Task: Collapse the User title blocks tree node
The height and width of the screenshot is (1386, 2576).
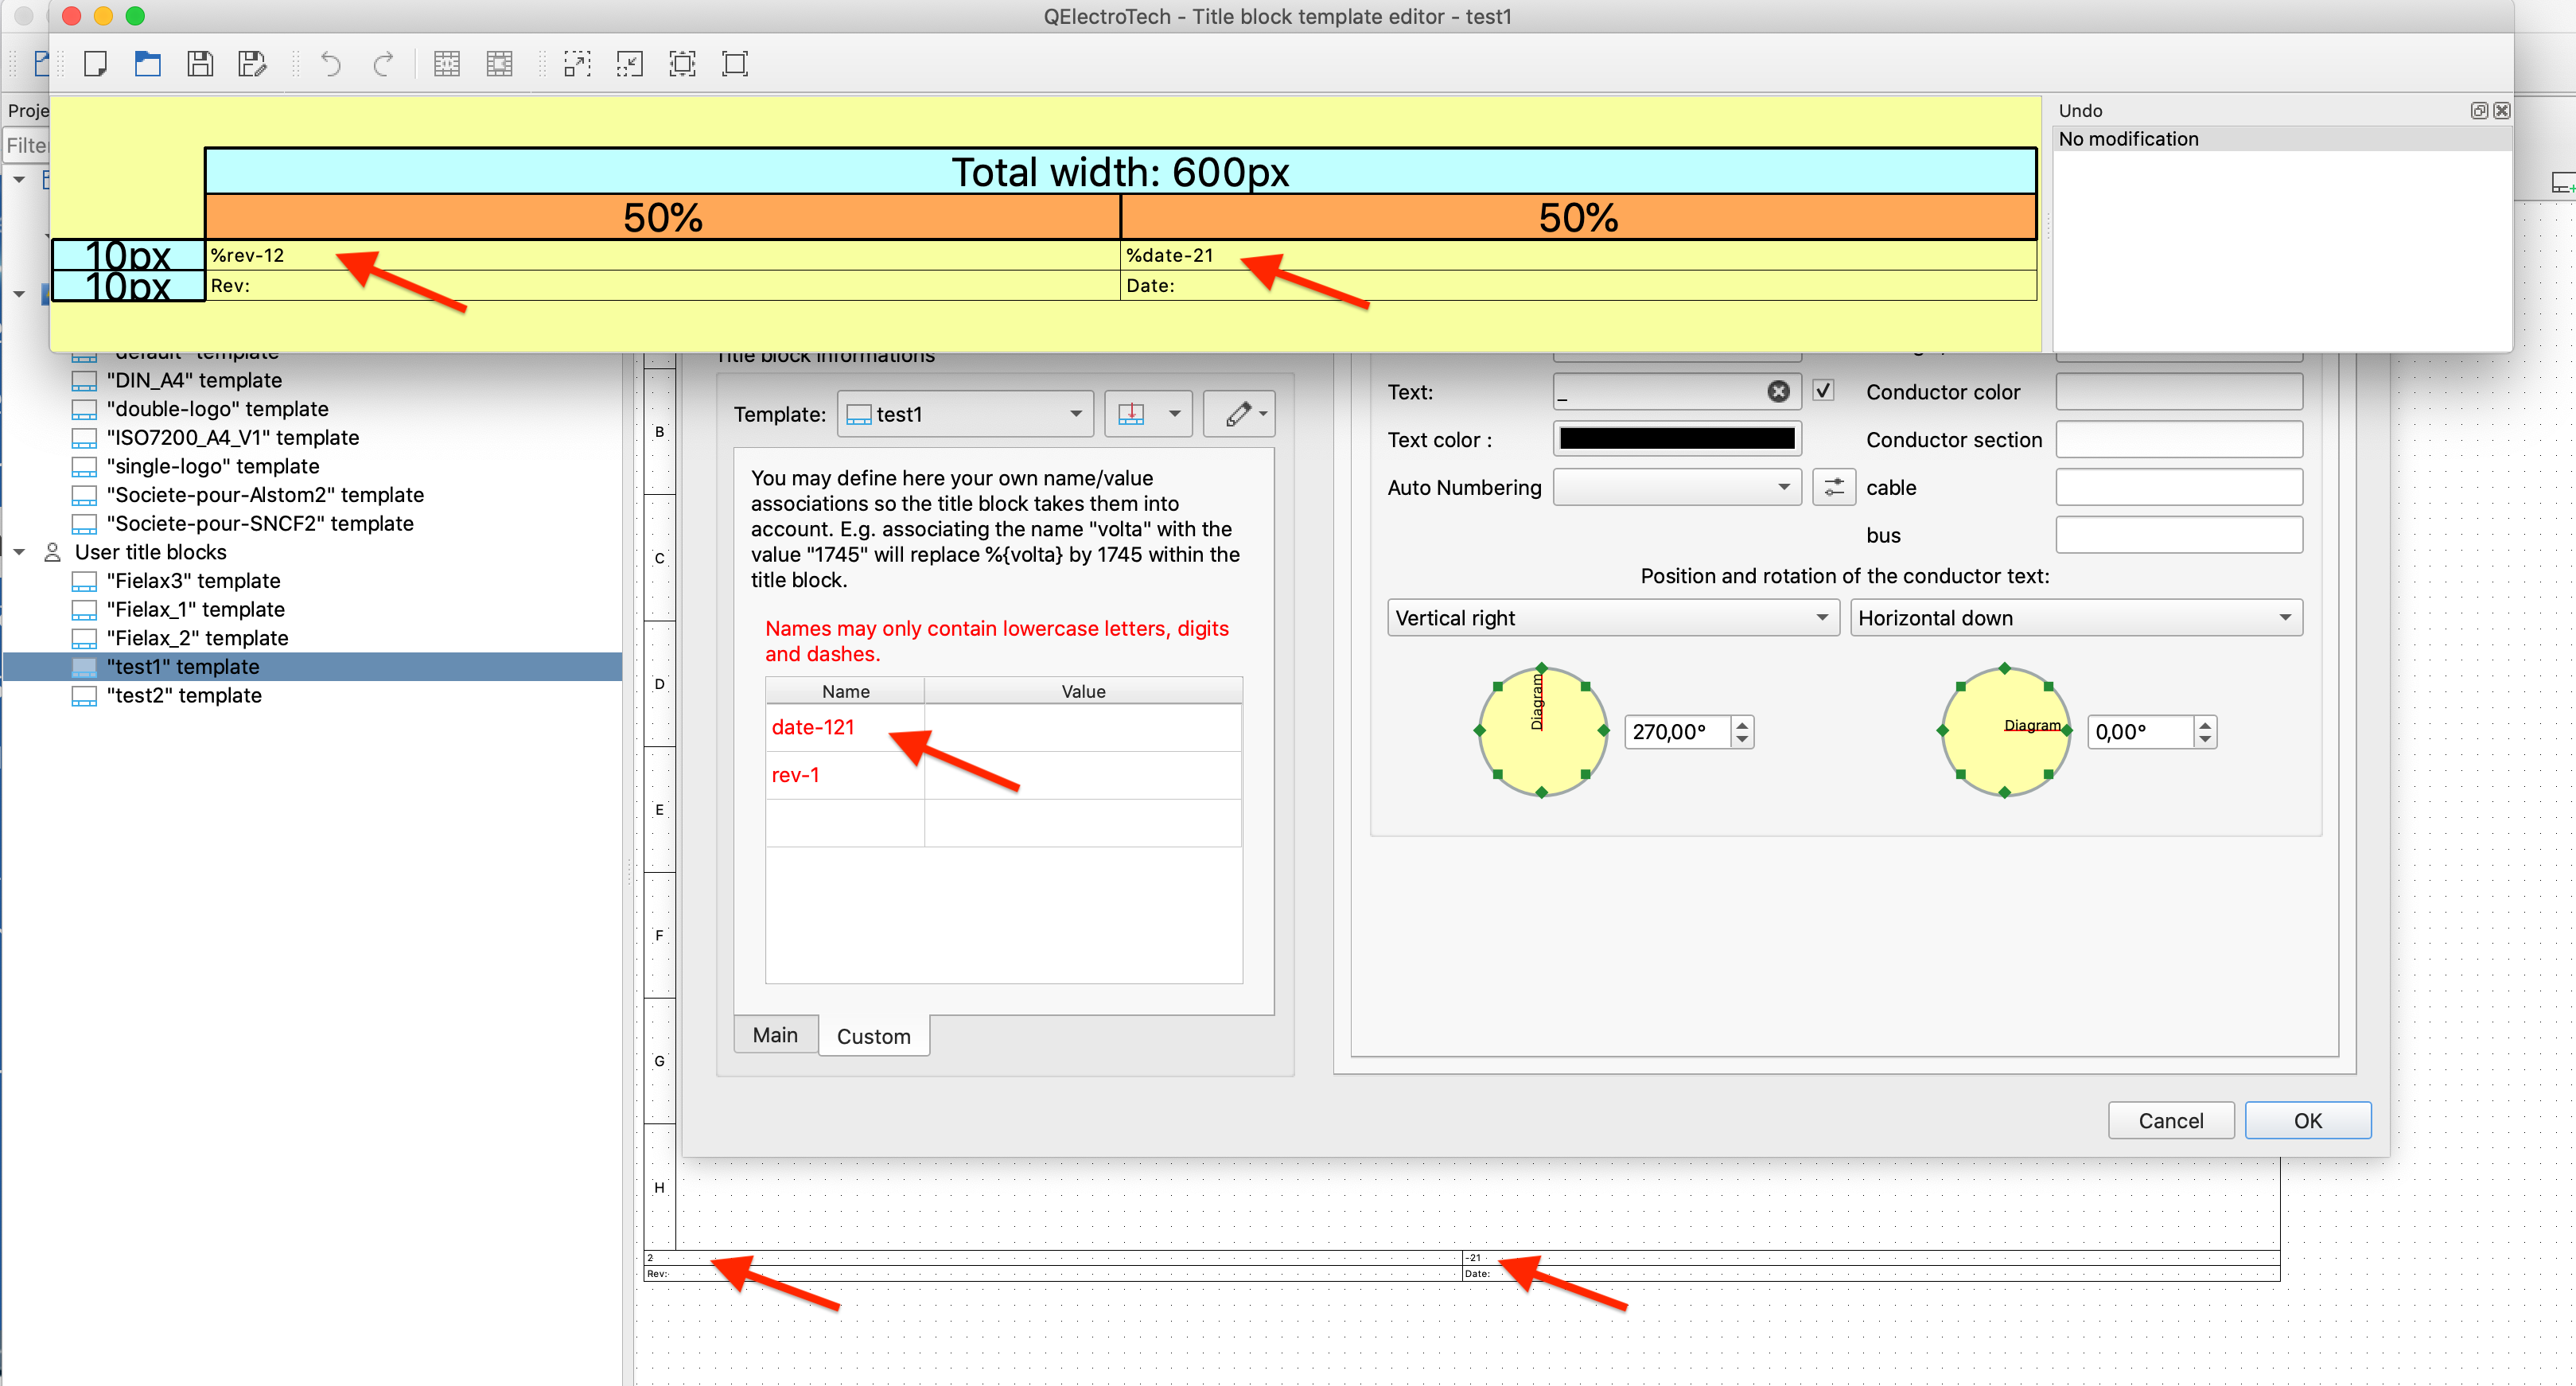Action: pyautogui.click(x=19, y=552)
